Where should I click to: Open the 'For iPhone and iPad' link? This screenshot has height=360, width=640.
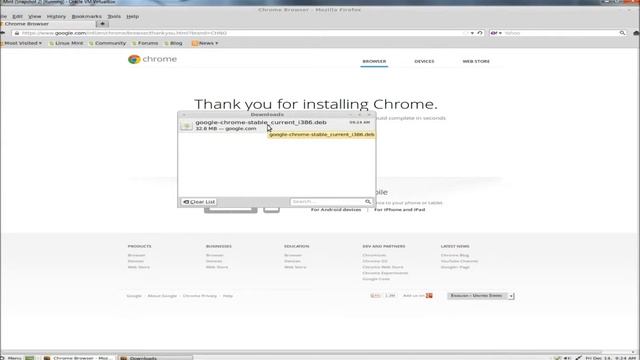coord(400,209)
